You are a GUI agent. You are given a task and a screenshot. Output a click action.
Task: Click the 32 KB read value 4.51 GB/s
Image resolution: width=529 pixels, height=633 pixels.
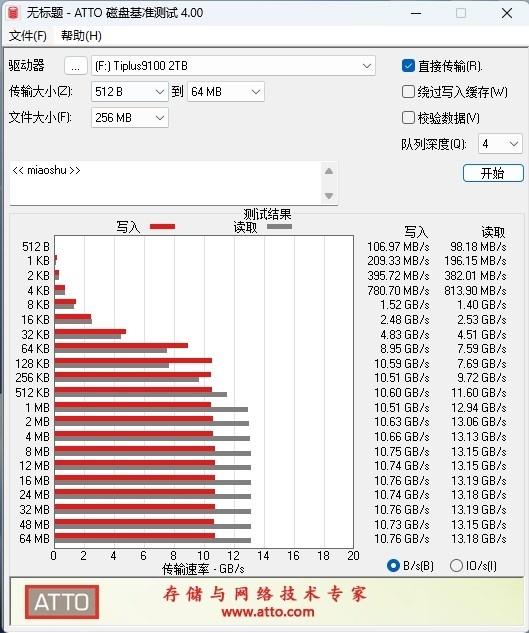[x=482, y=335]
